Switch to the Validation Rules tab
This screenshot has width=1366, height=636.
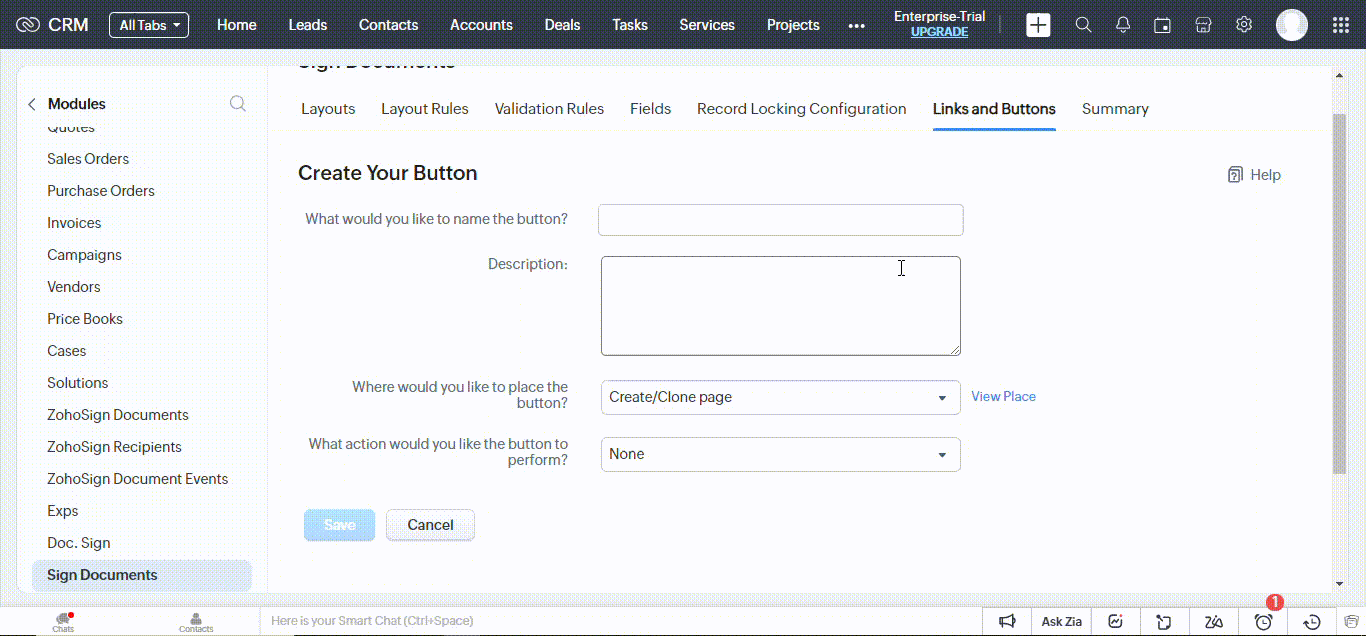(x=549, y=108)
